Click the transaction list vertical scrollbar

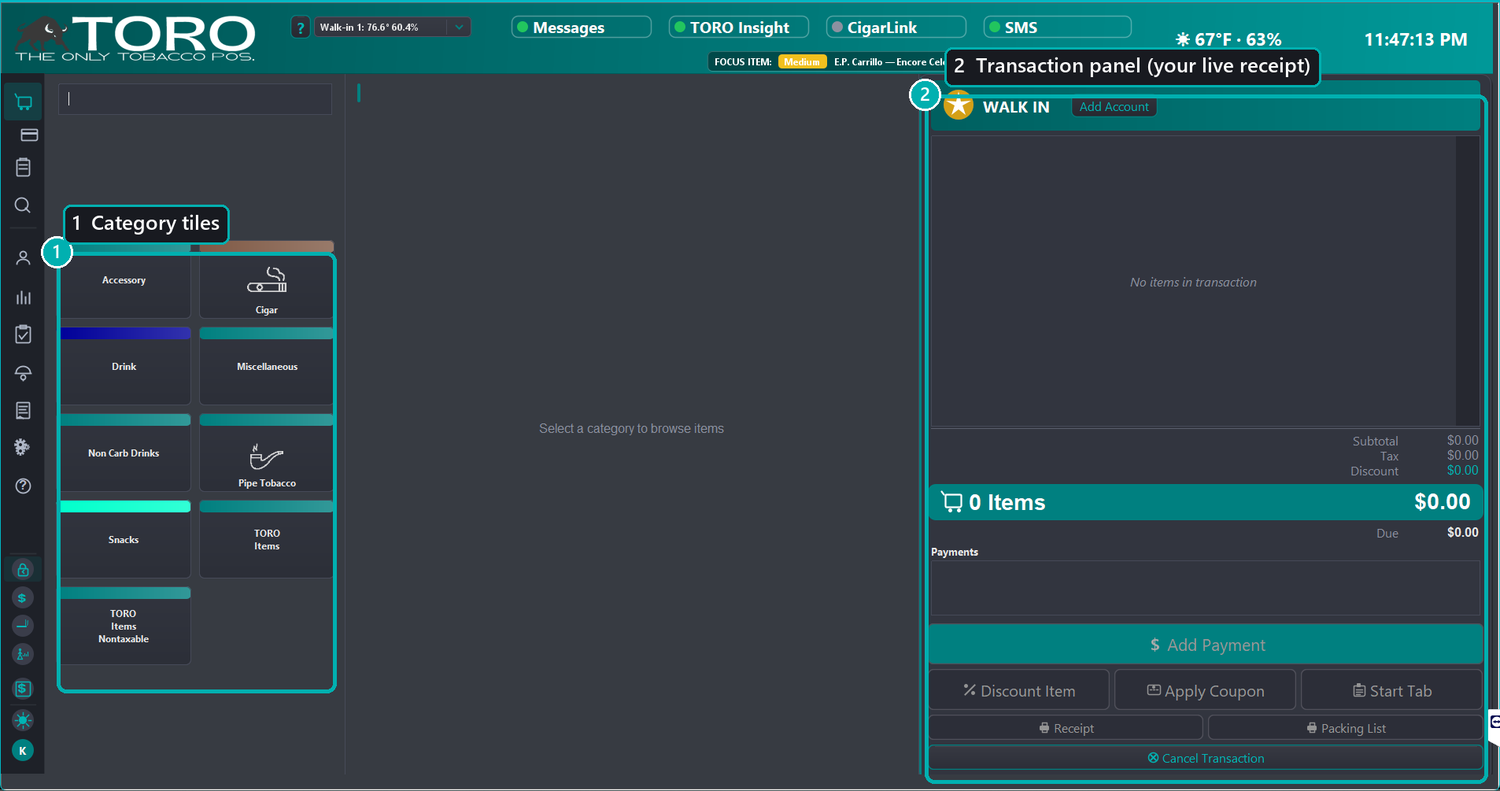(x=1467, y=282)
